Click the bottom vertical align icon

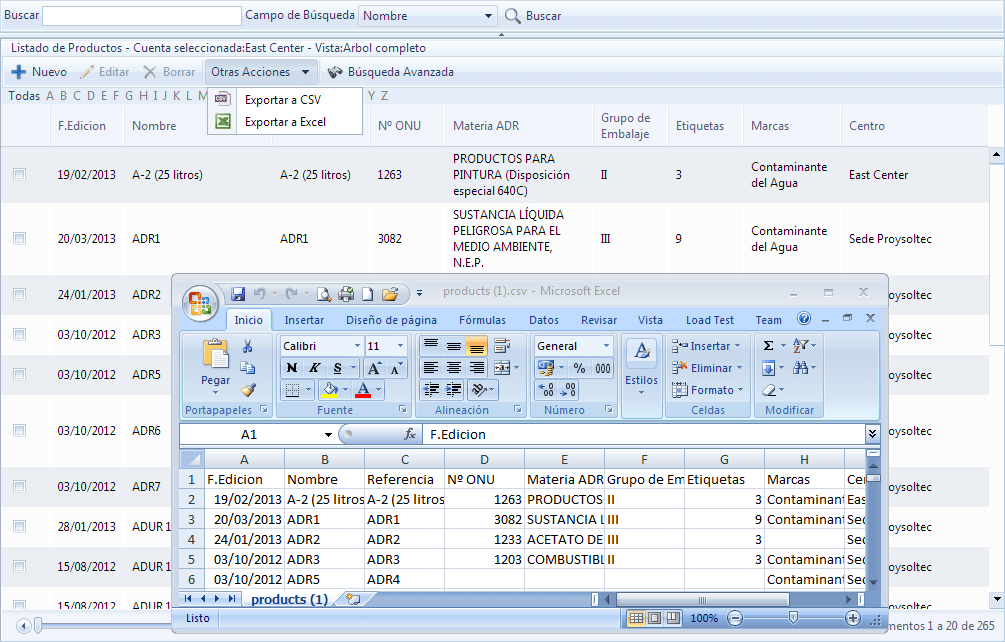(476, 346)
